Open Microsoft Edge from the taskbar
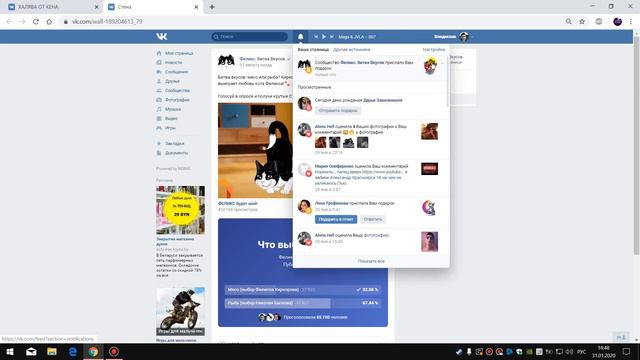Viewport: 640px width, 360px height. pyautogui.click(x=73, y=351)
